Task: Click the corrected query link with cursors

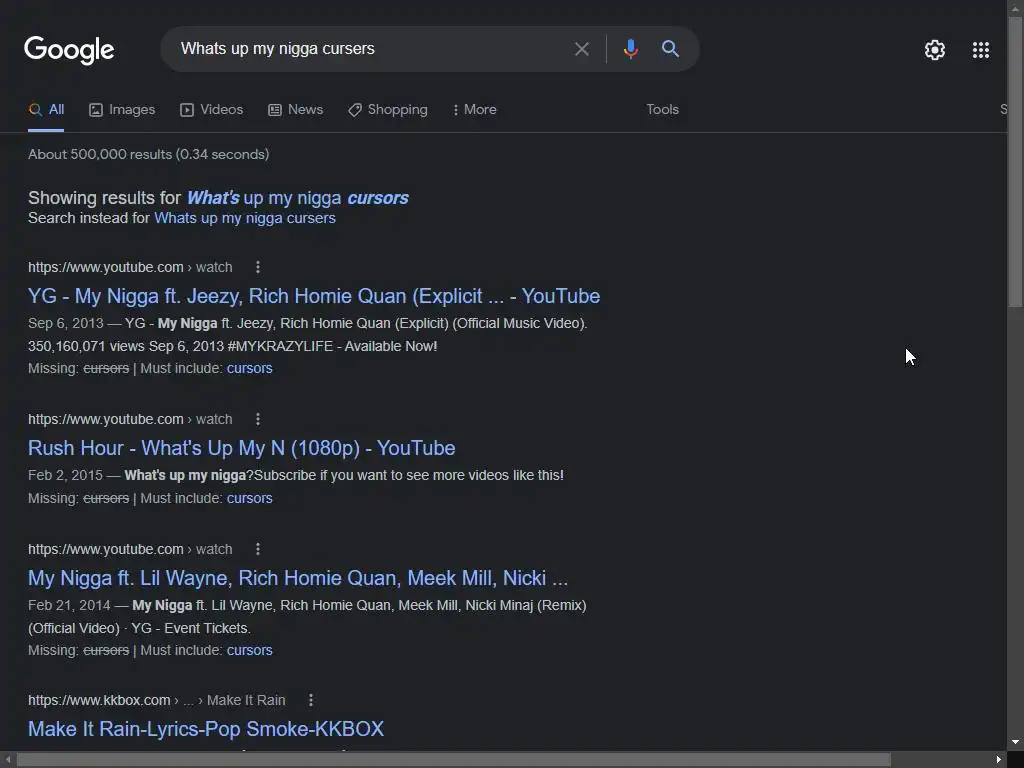Action: click(x=298, y=198)
